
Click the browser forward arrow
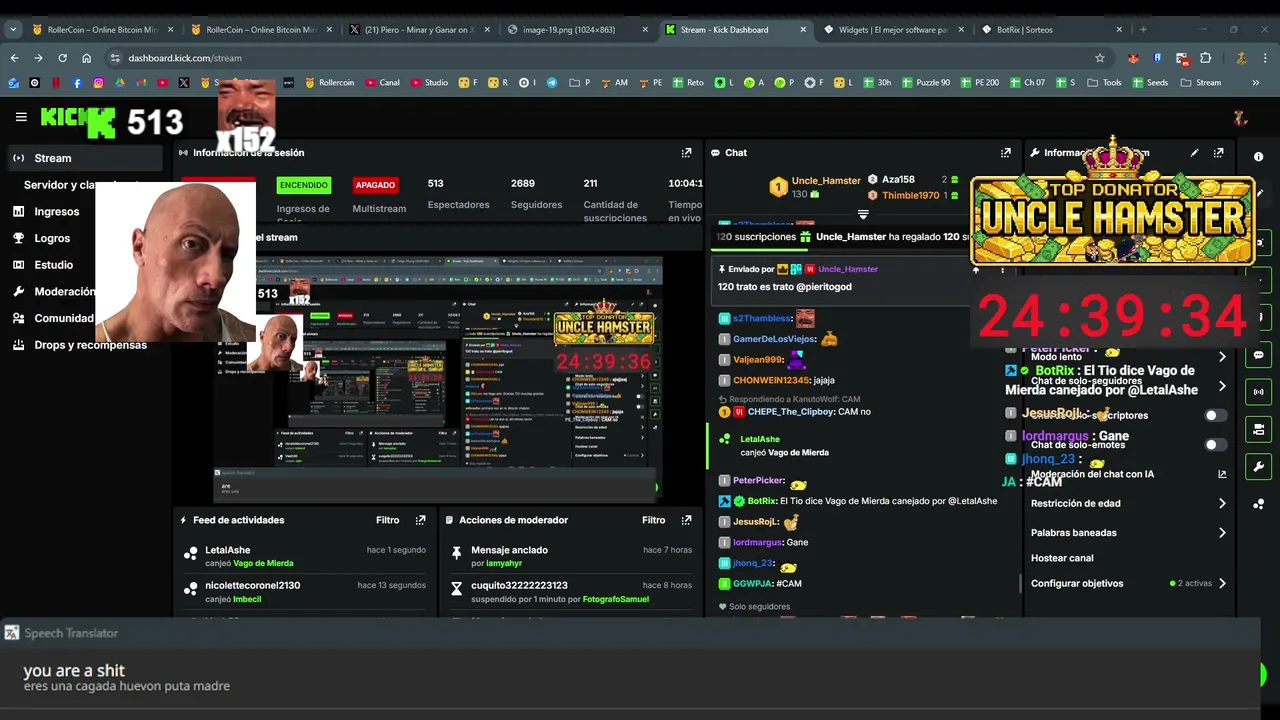click(x=38, y=58)
